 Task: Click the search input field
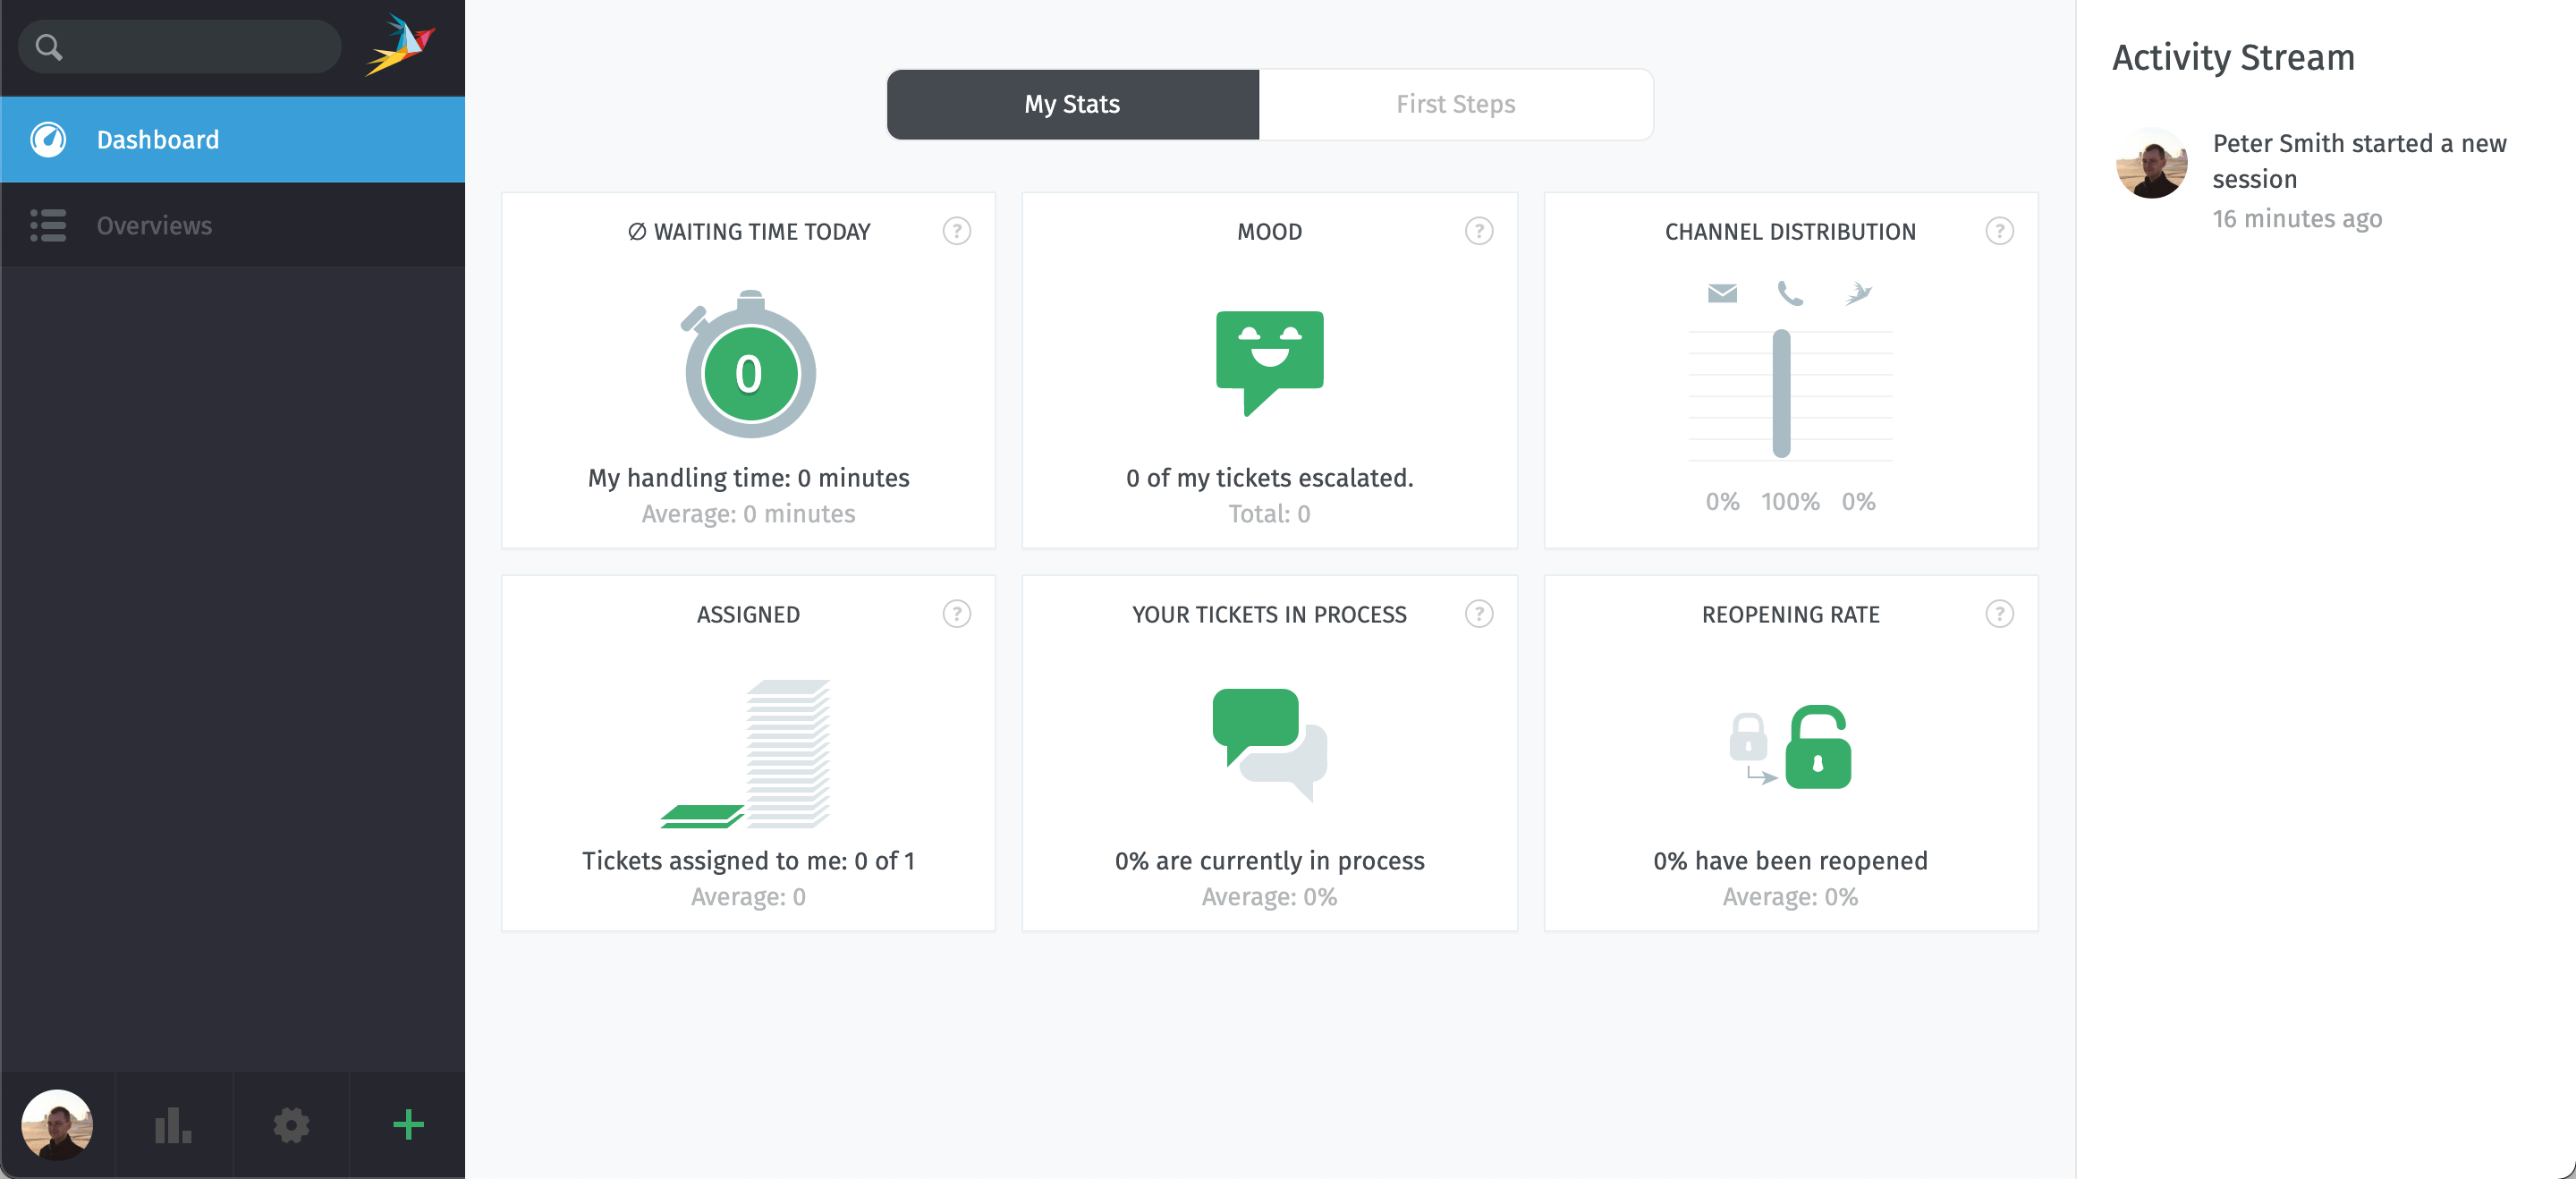[x=195, y=46]
